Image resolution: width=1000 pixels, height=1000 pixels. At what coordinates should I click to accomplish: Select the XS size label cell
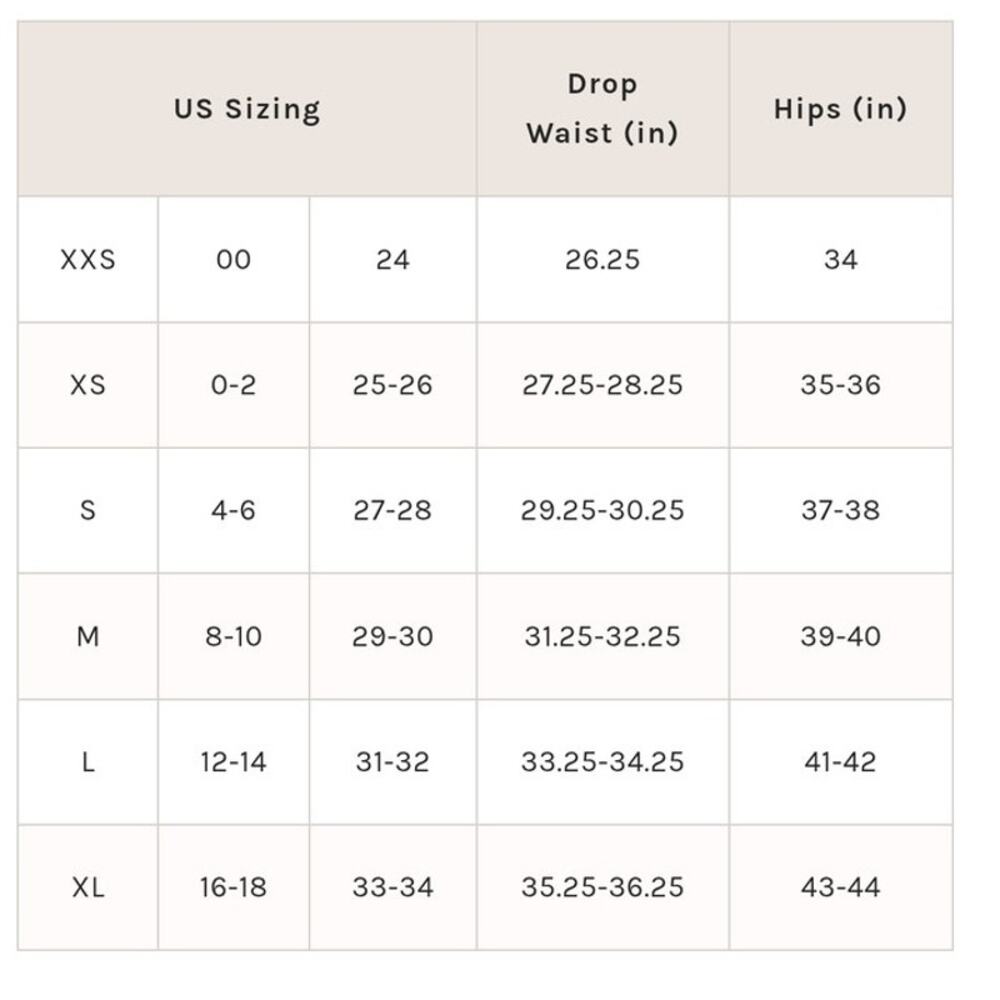[x=88, y=385]
